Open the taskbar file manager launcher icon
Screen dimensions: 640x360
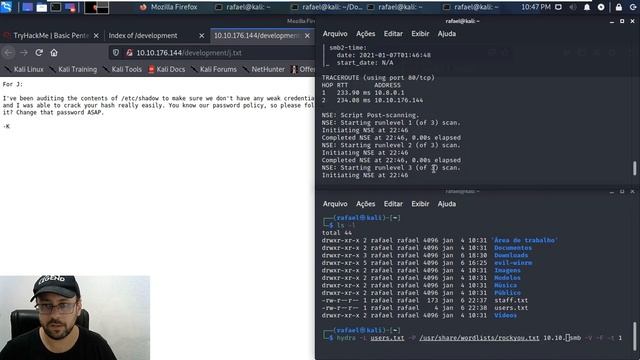pos(41,7)
